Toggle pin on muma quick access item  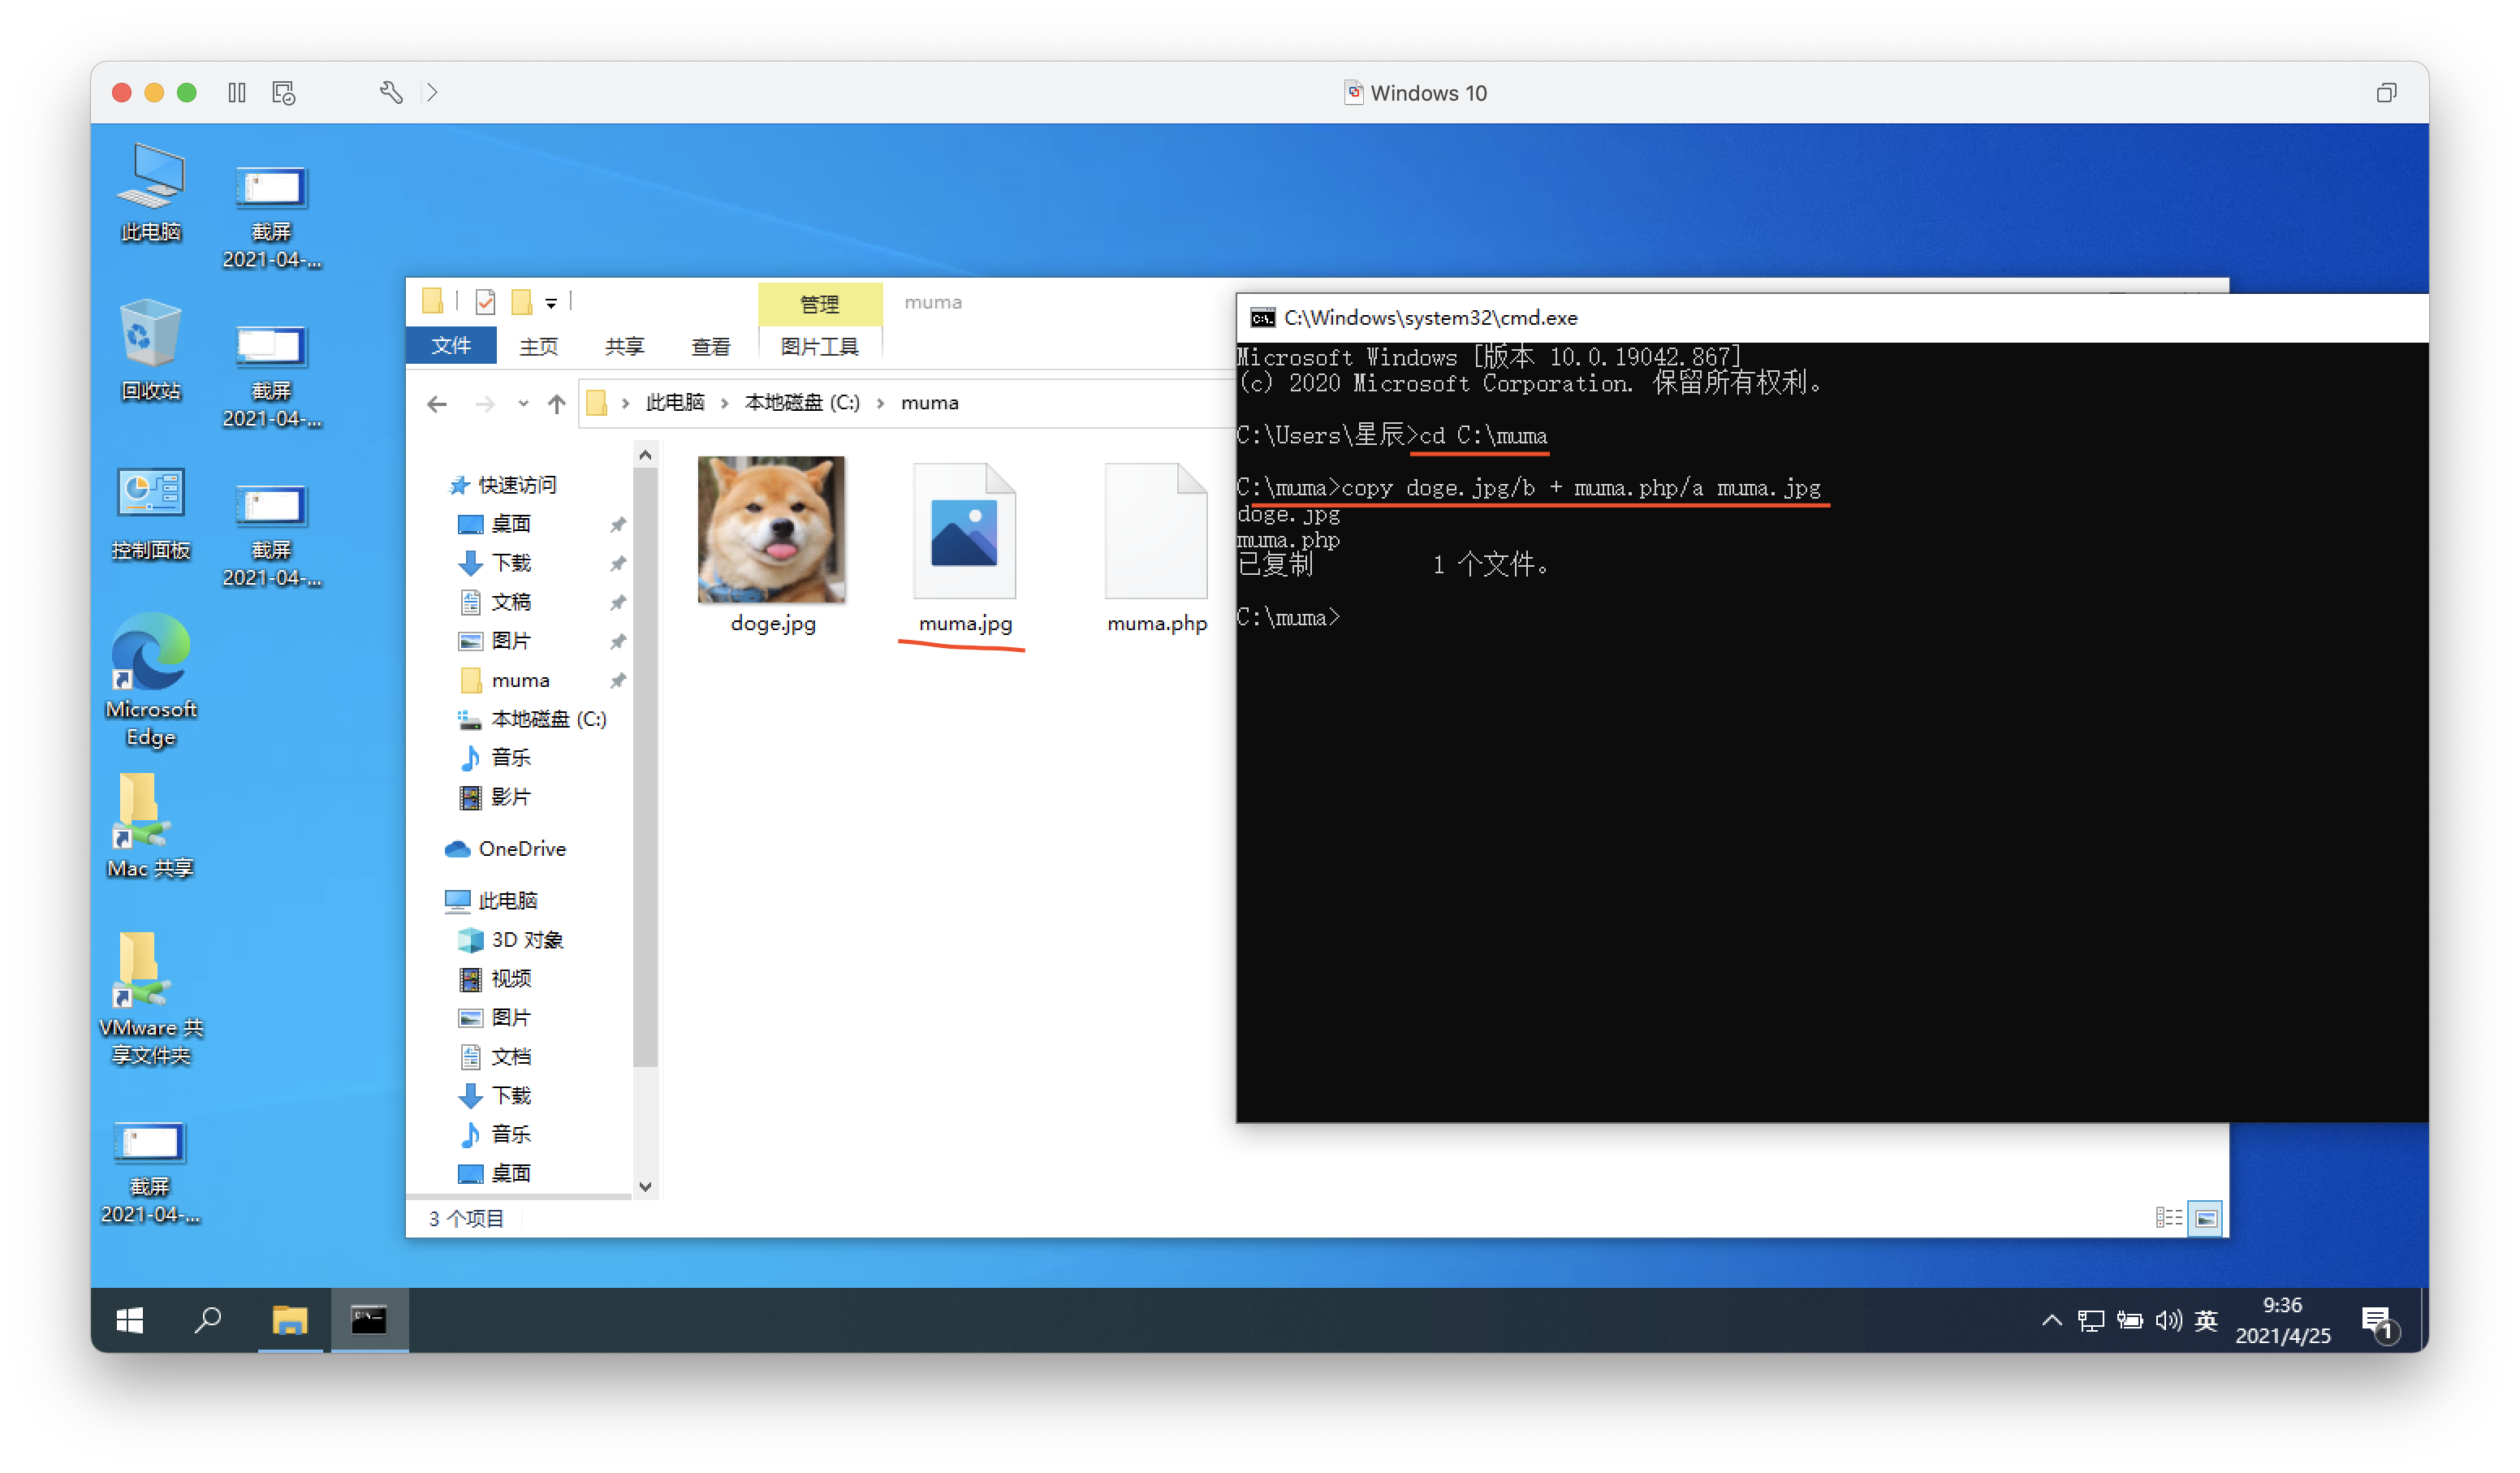(x=618, y=680)
